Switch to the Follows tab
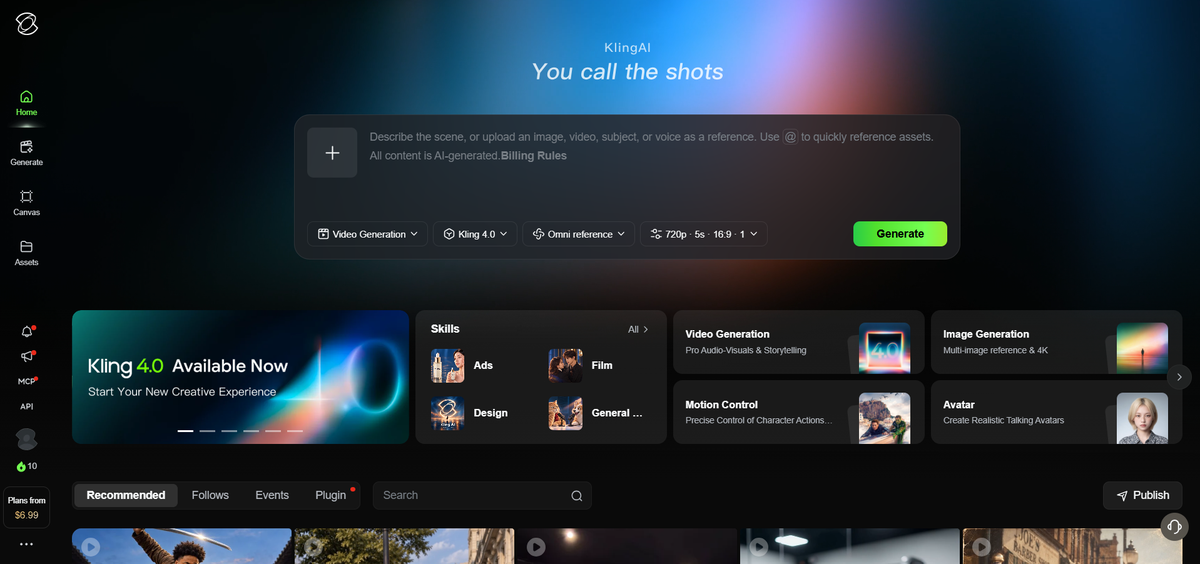Viewport: 1200px width, 564px height. pyautogui.click(x=210, y=495)
